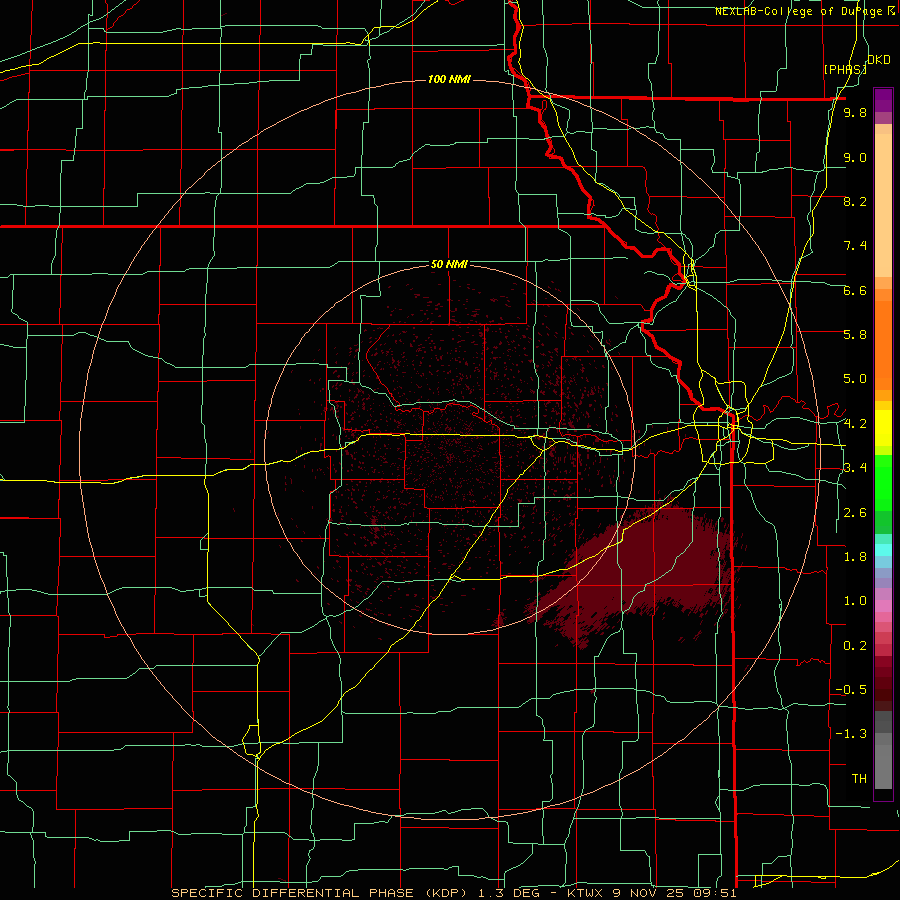Viewport: 900px width, 900px height.
Task: Pick the peach segment of the color bar
Action: pos(883,201)
